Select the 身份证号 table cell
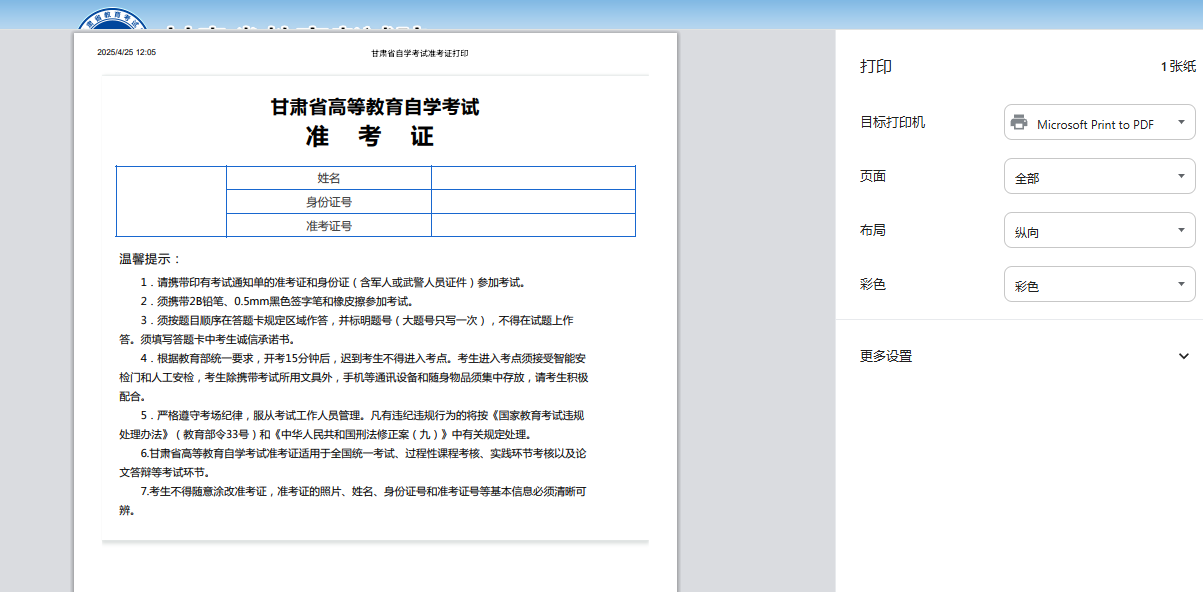Image resolution: width=1203 pixels, height=592 pixels. [x=329, y=202]
